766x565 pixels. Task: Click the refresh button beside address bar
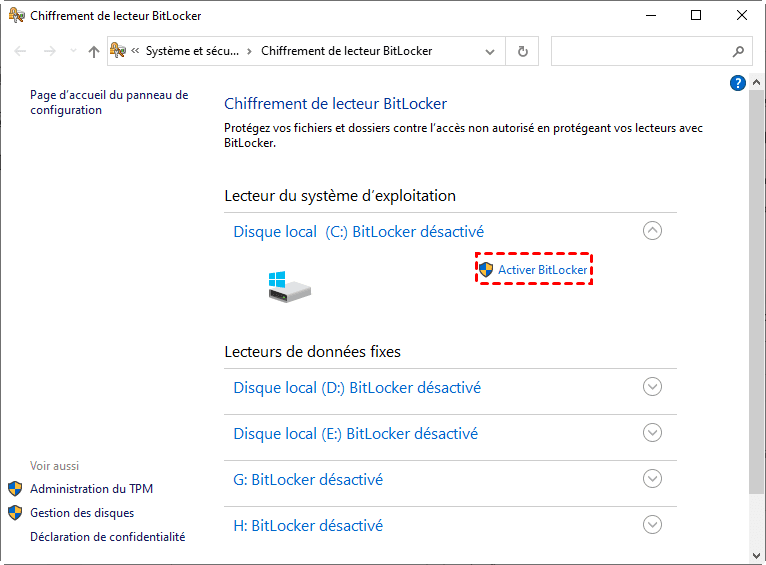point(522,51)
